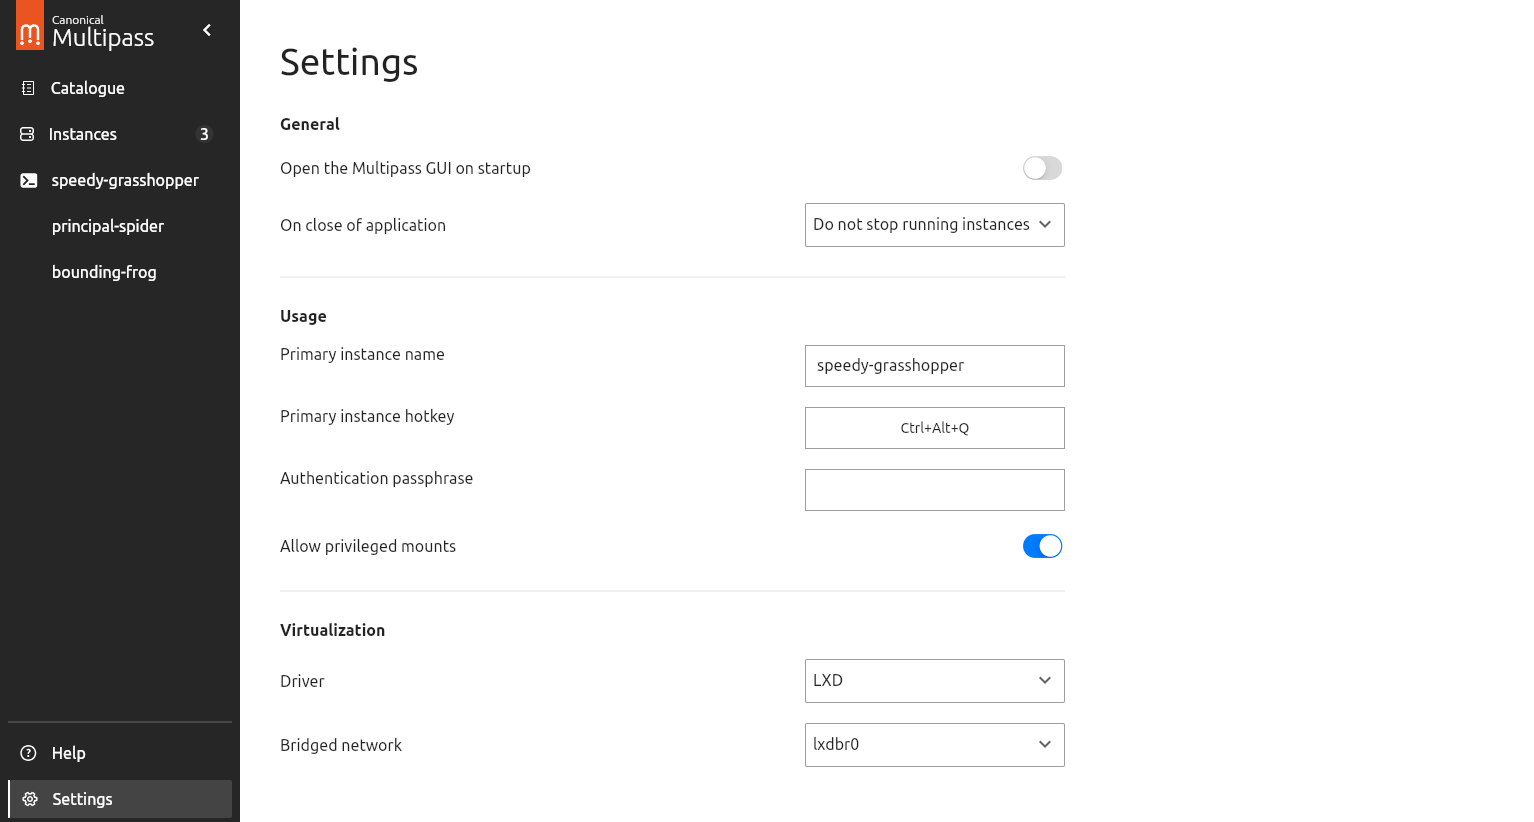Click the Instances server icon
The image size is (1534, 822).
(28, 134)
